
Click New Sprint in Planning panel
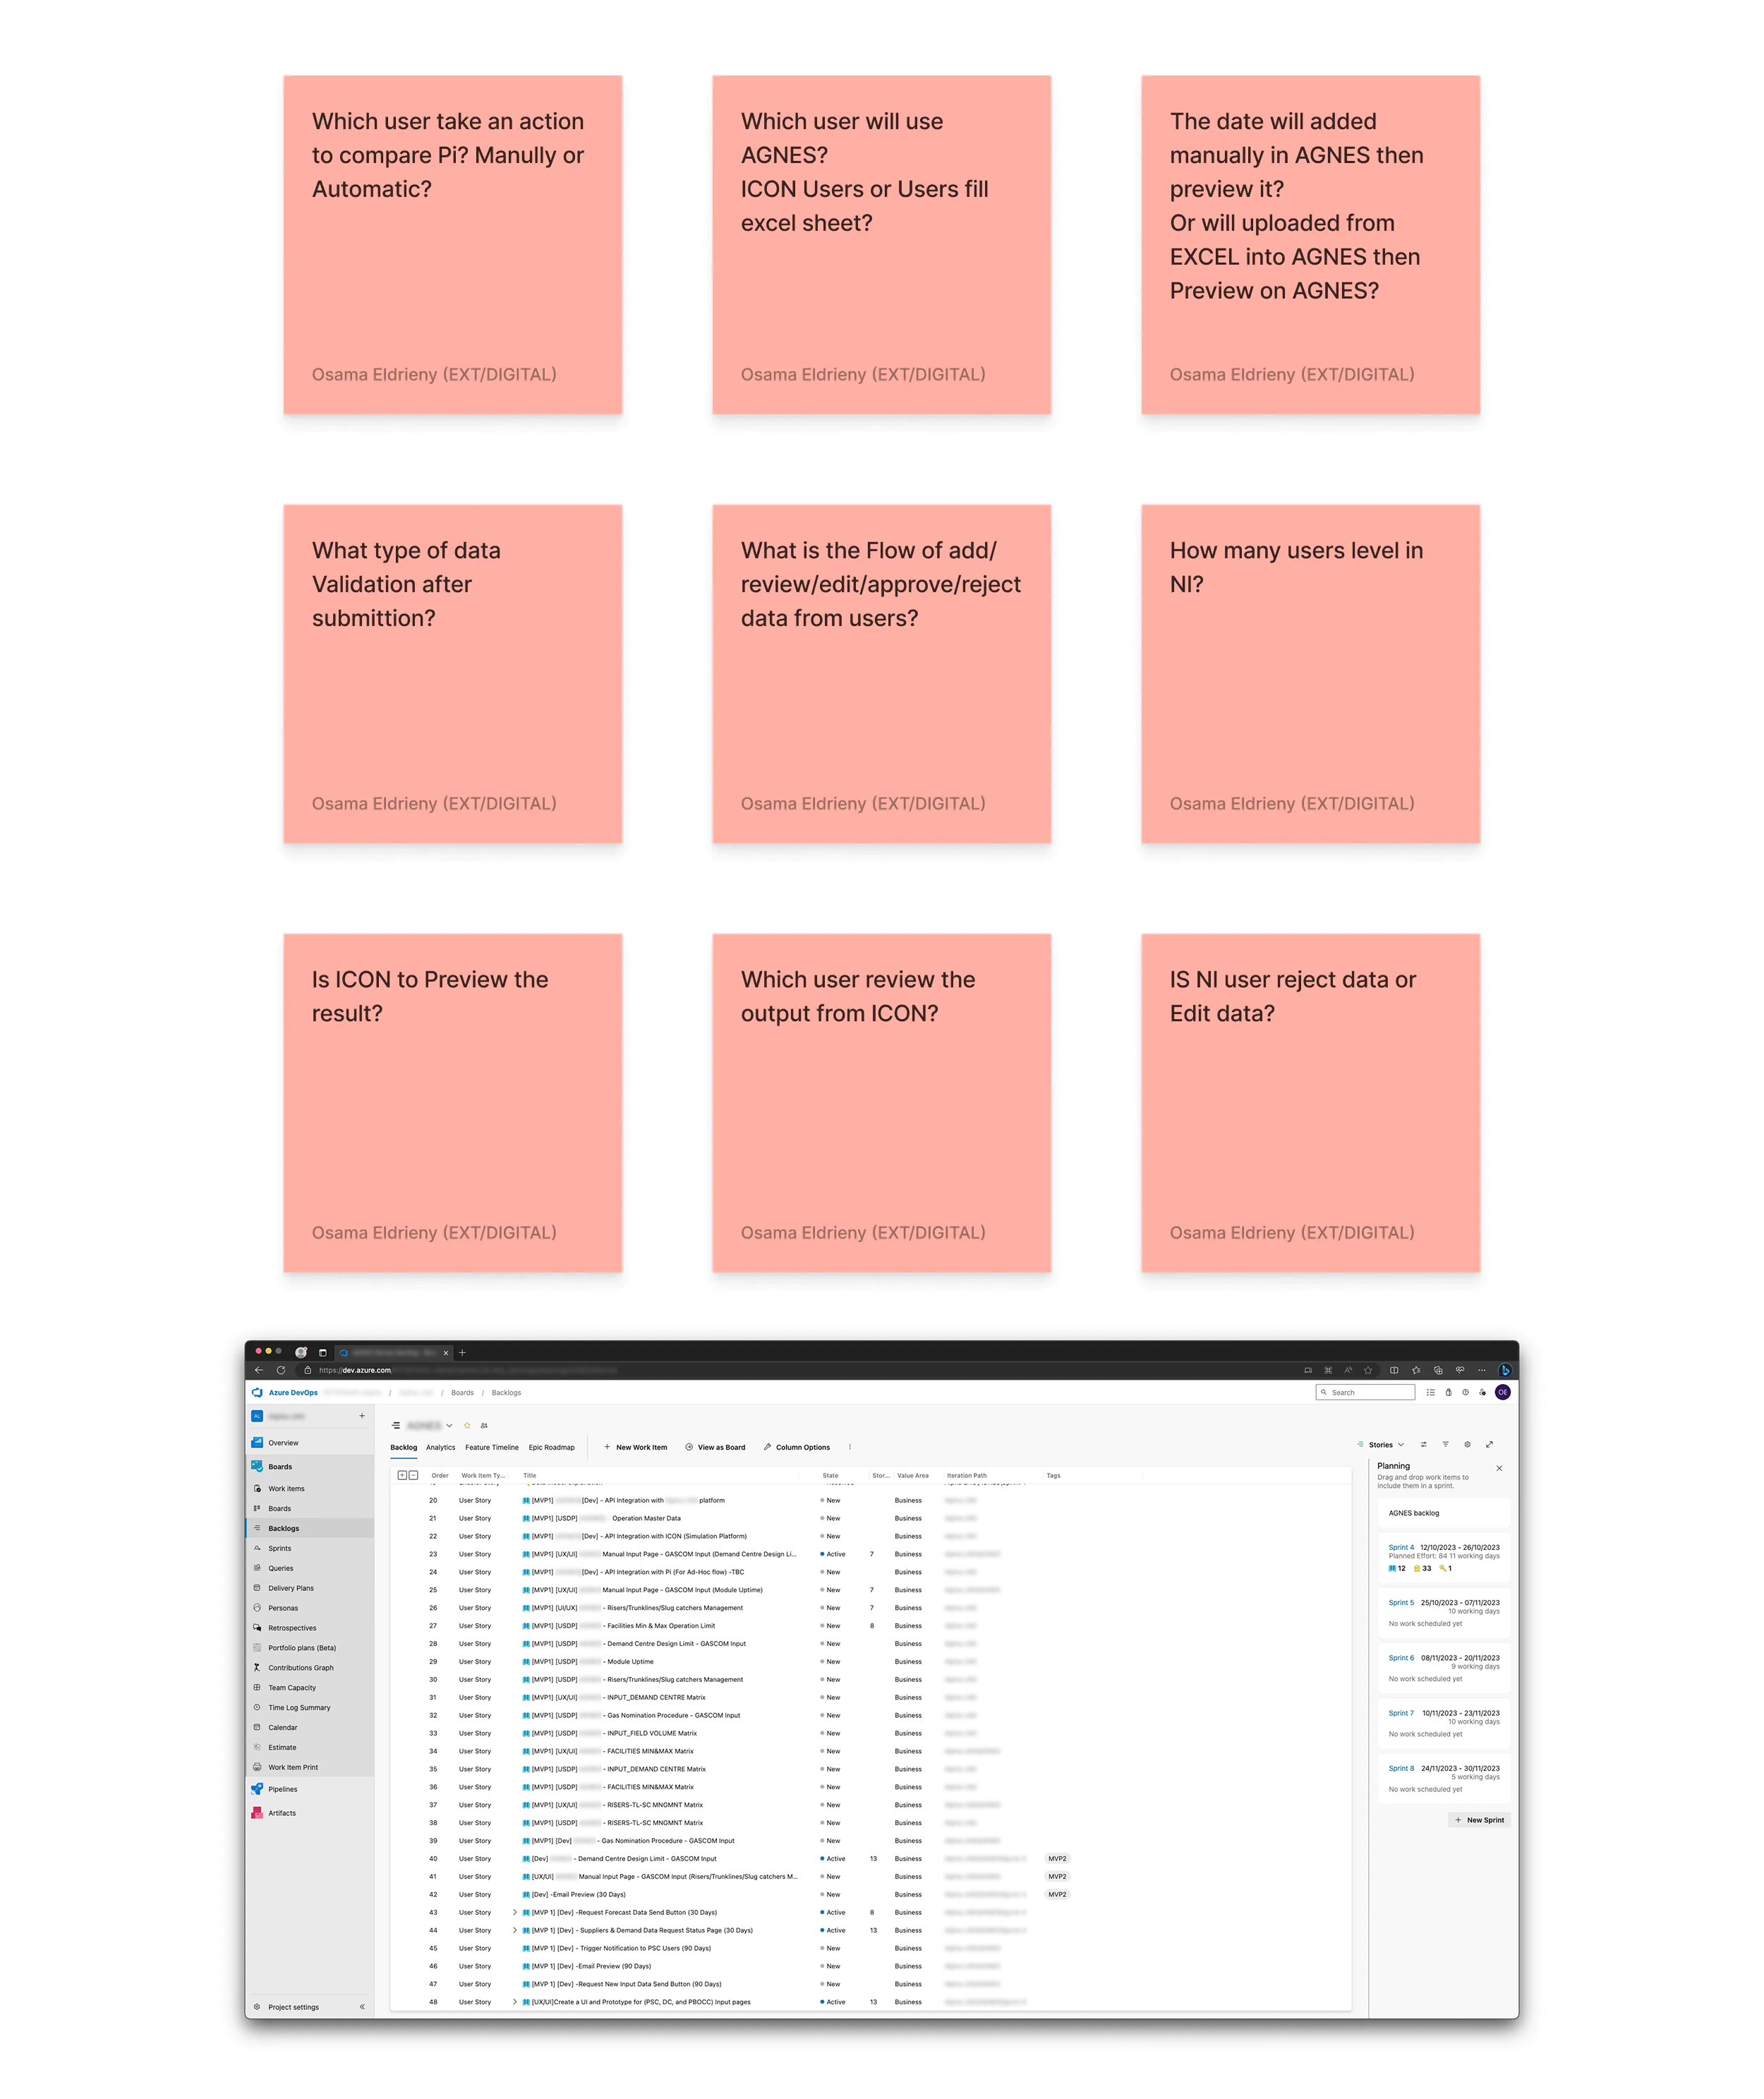pos(1480,1821)
